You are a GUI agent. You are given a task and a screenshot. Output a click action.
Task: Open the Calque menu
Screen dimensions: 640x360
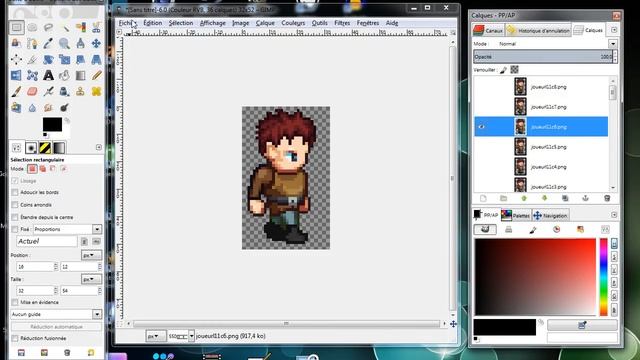265,23
